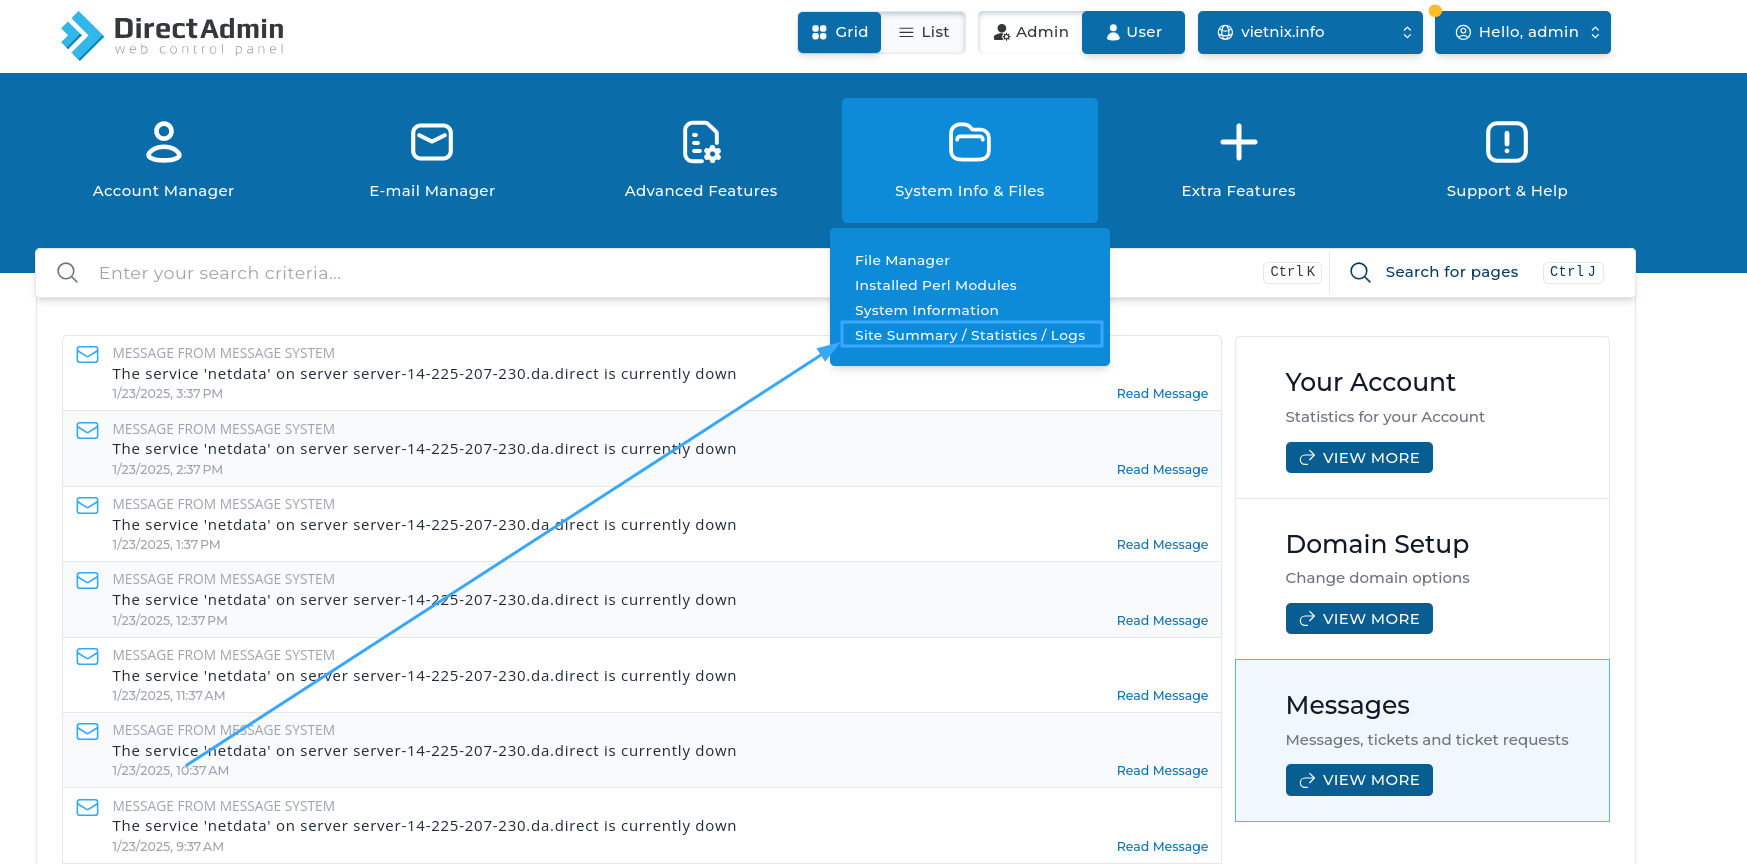The image size is (1747, 864).
Task: Open Account Manager person icon
Action: (x=164, y=142)
